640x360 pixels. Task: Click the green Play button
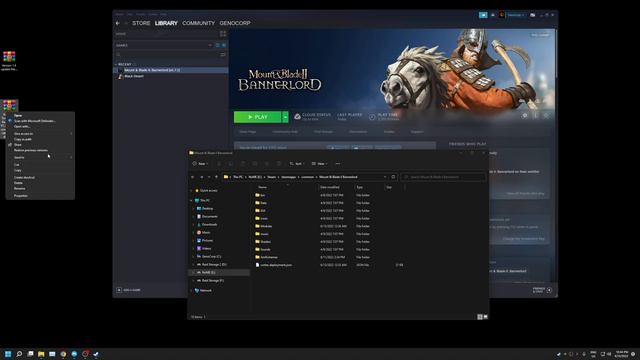[x=258, y=117]
